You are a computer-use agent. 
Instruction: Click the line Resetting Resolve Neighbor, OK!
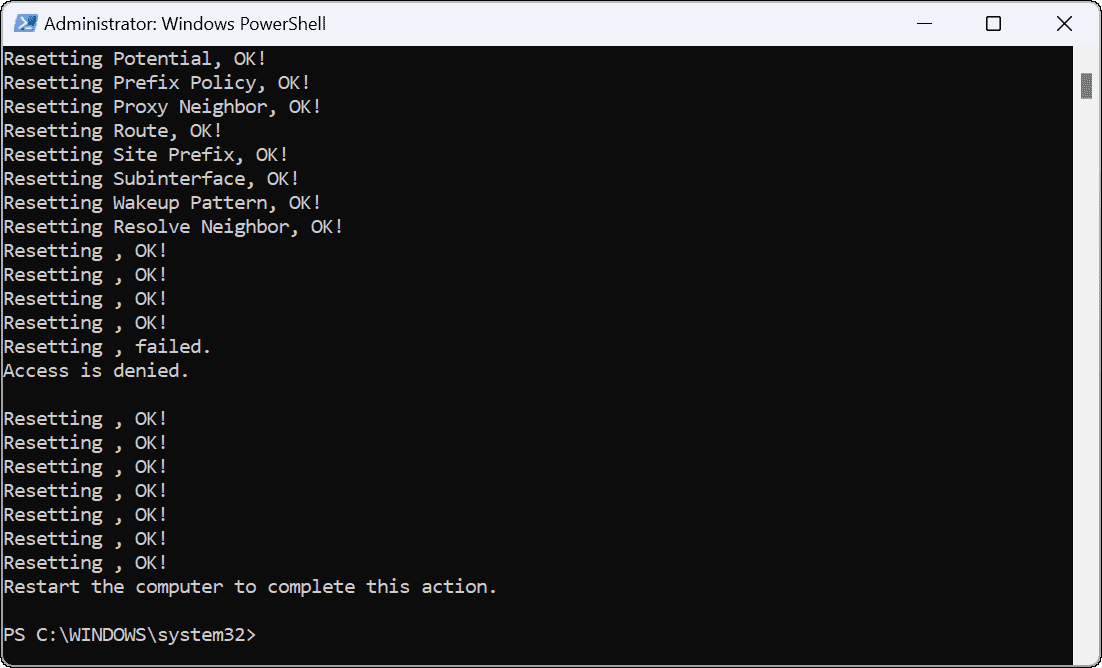point(172,226)
